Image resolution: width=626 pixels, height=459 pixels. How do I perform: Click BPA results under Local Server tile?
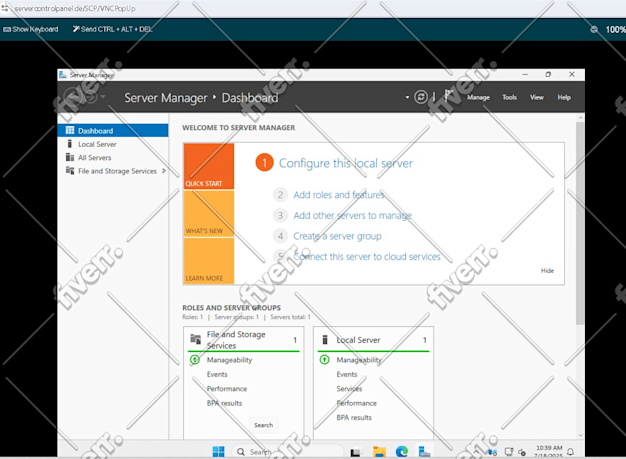(x=354, y=417)
